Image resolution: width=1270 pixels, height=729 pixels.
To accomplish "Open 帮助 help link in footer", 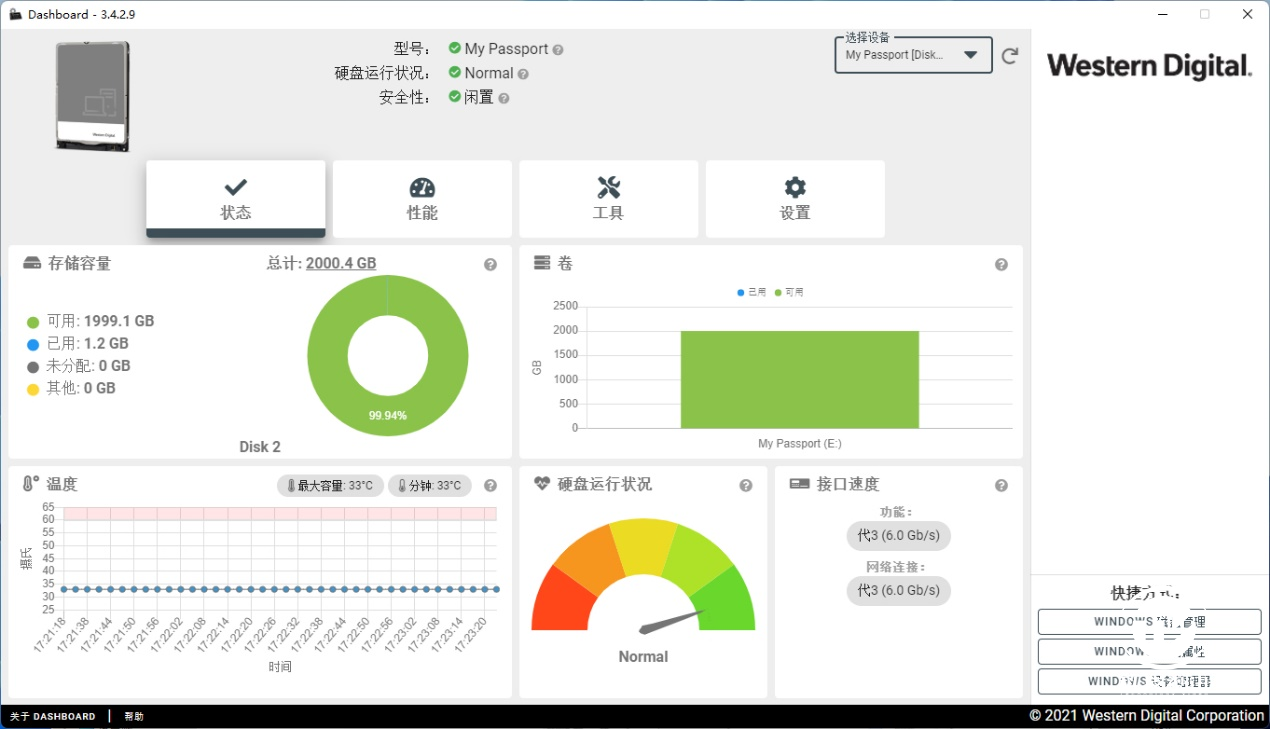I will [134, 716].
